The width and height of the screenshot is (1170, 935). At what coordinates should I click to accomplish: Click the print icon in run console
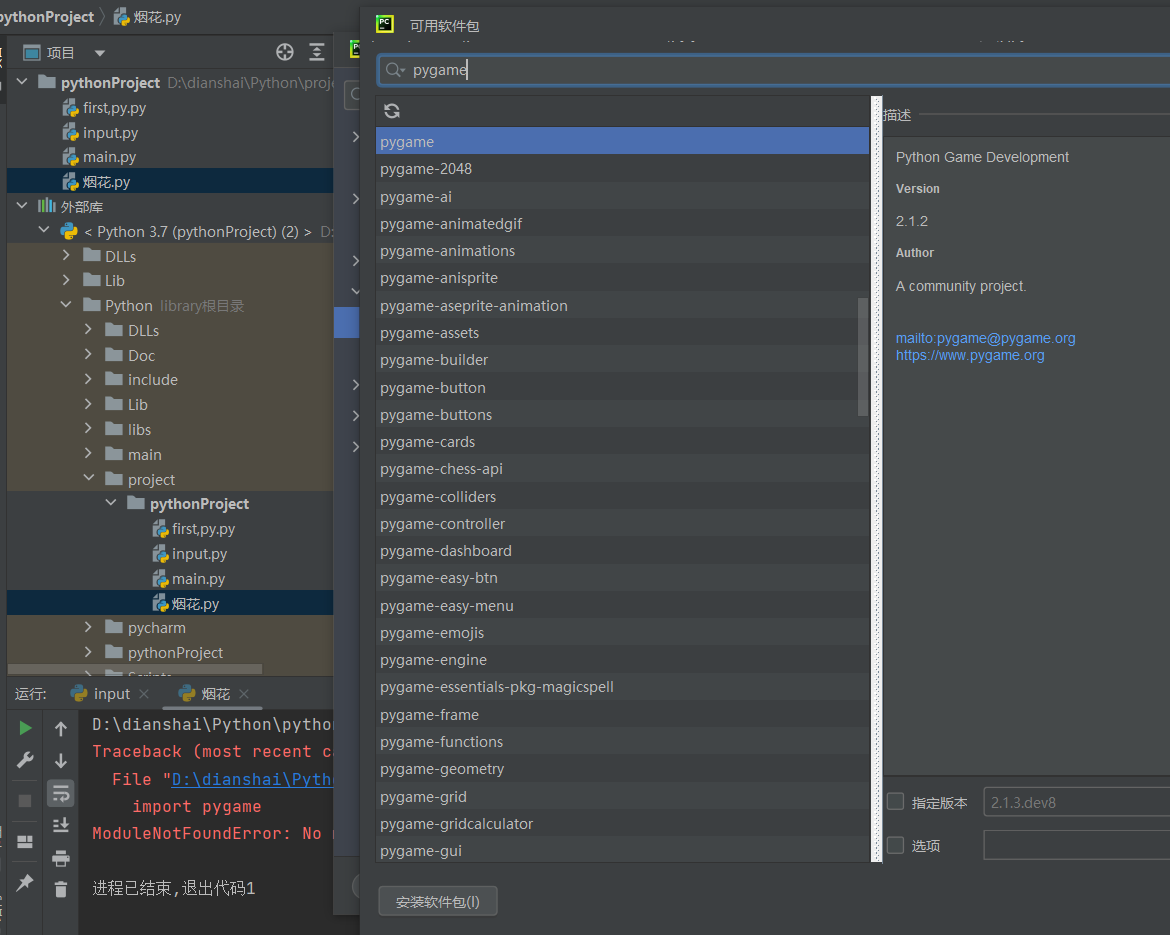(x=61, y=858)
